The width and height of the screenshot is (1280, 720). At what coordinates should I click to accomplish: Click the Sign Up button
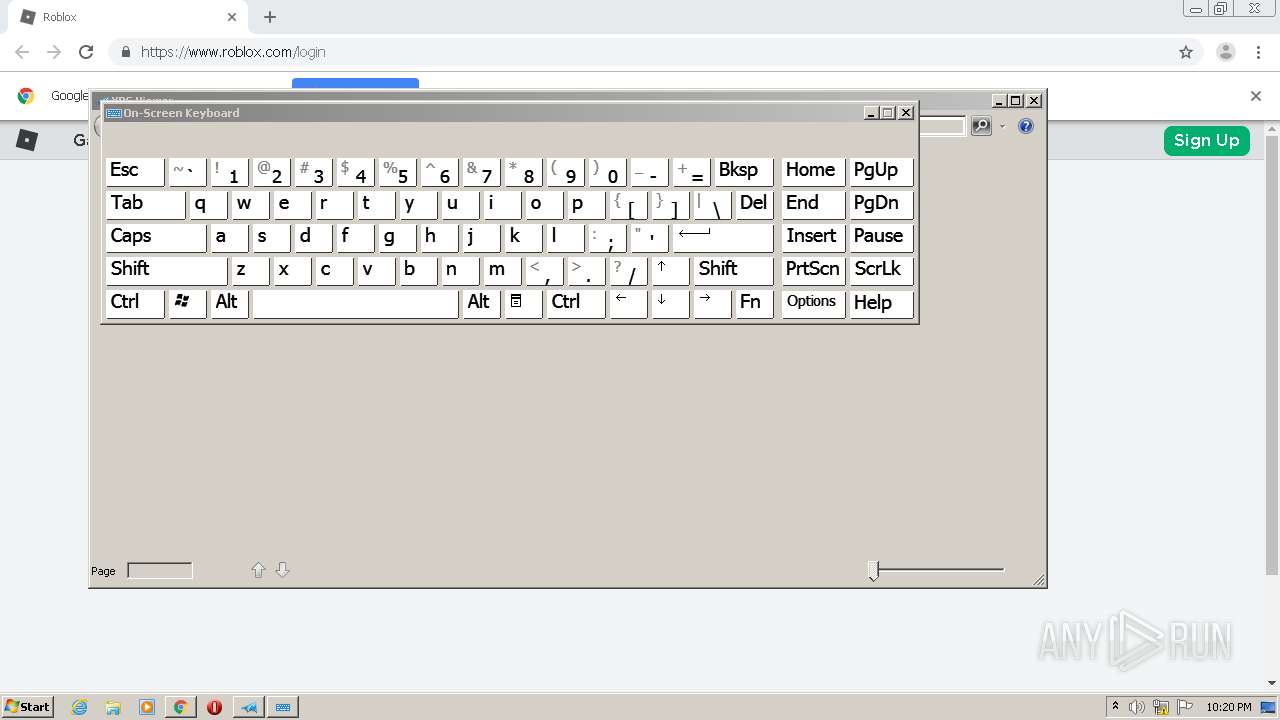pyautogui.click(x=1206, y=140)
